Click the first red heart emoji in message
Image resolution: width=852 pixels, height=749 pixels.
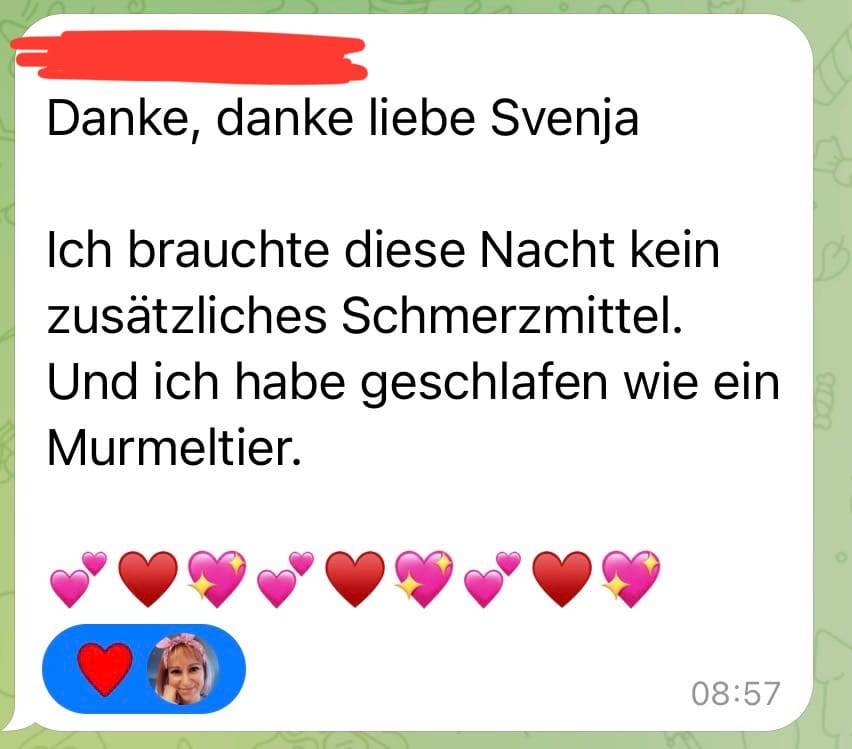pyautogui.click(x=148, y=579)
